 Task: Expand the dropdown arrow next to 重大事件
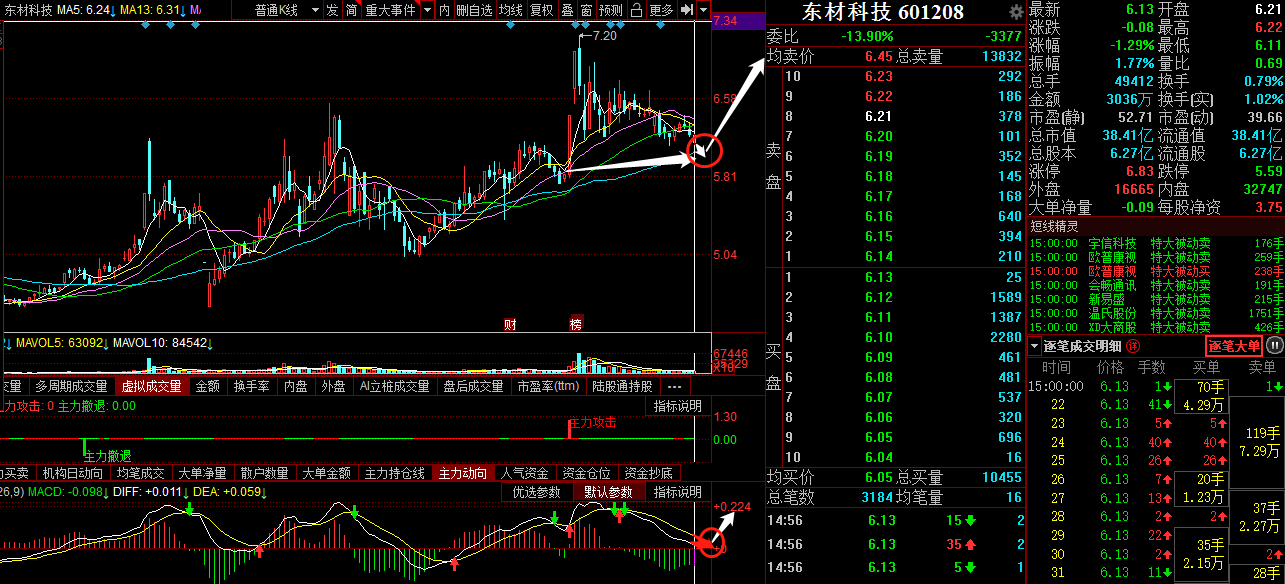(x=426, y=10)
